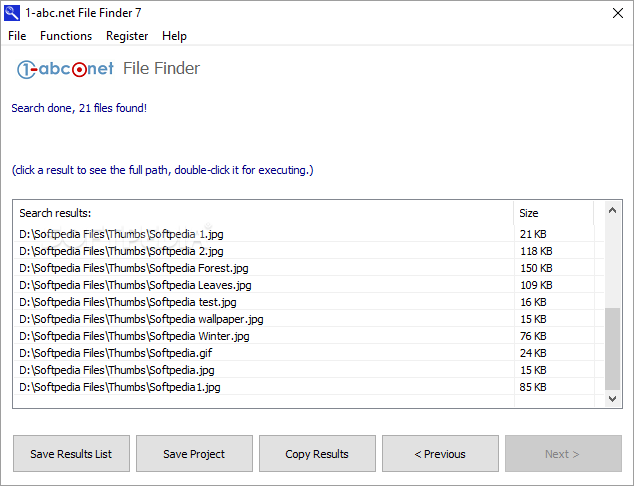Viewport: 634px width, 486px height.
Task: Click the results list scrollbar thumb
Action: coord(612,349)
